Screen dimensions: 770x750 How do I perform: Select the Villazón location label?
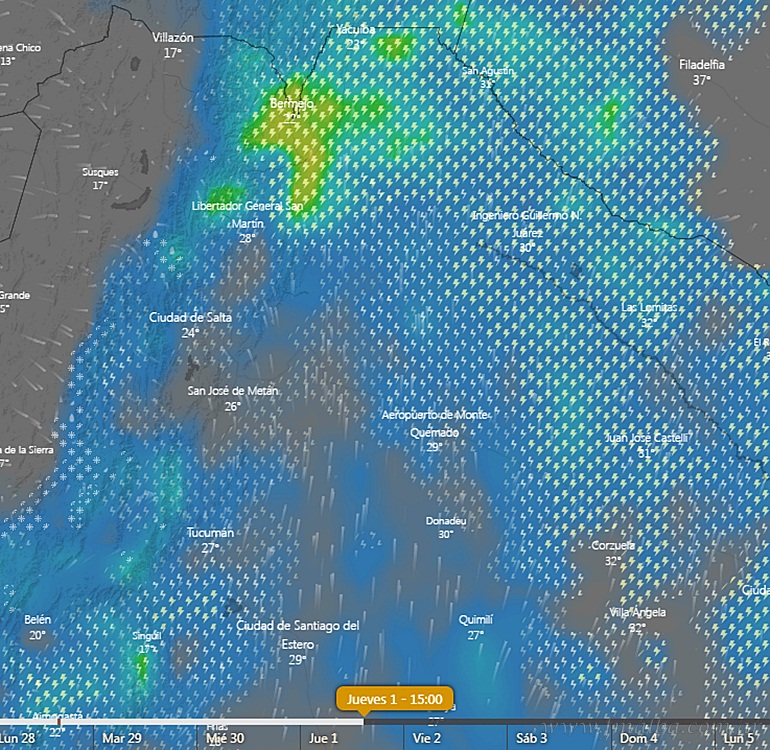[x=172, y=38]
